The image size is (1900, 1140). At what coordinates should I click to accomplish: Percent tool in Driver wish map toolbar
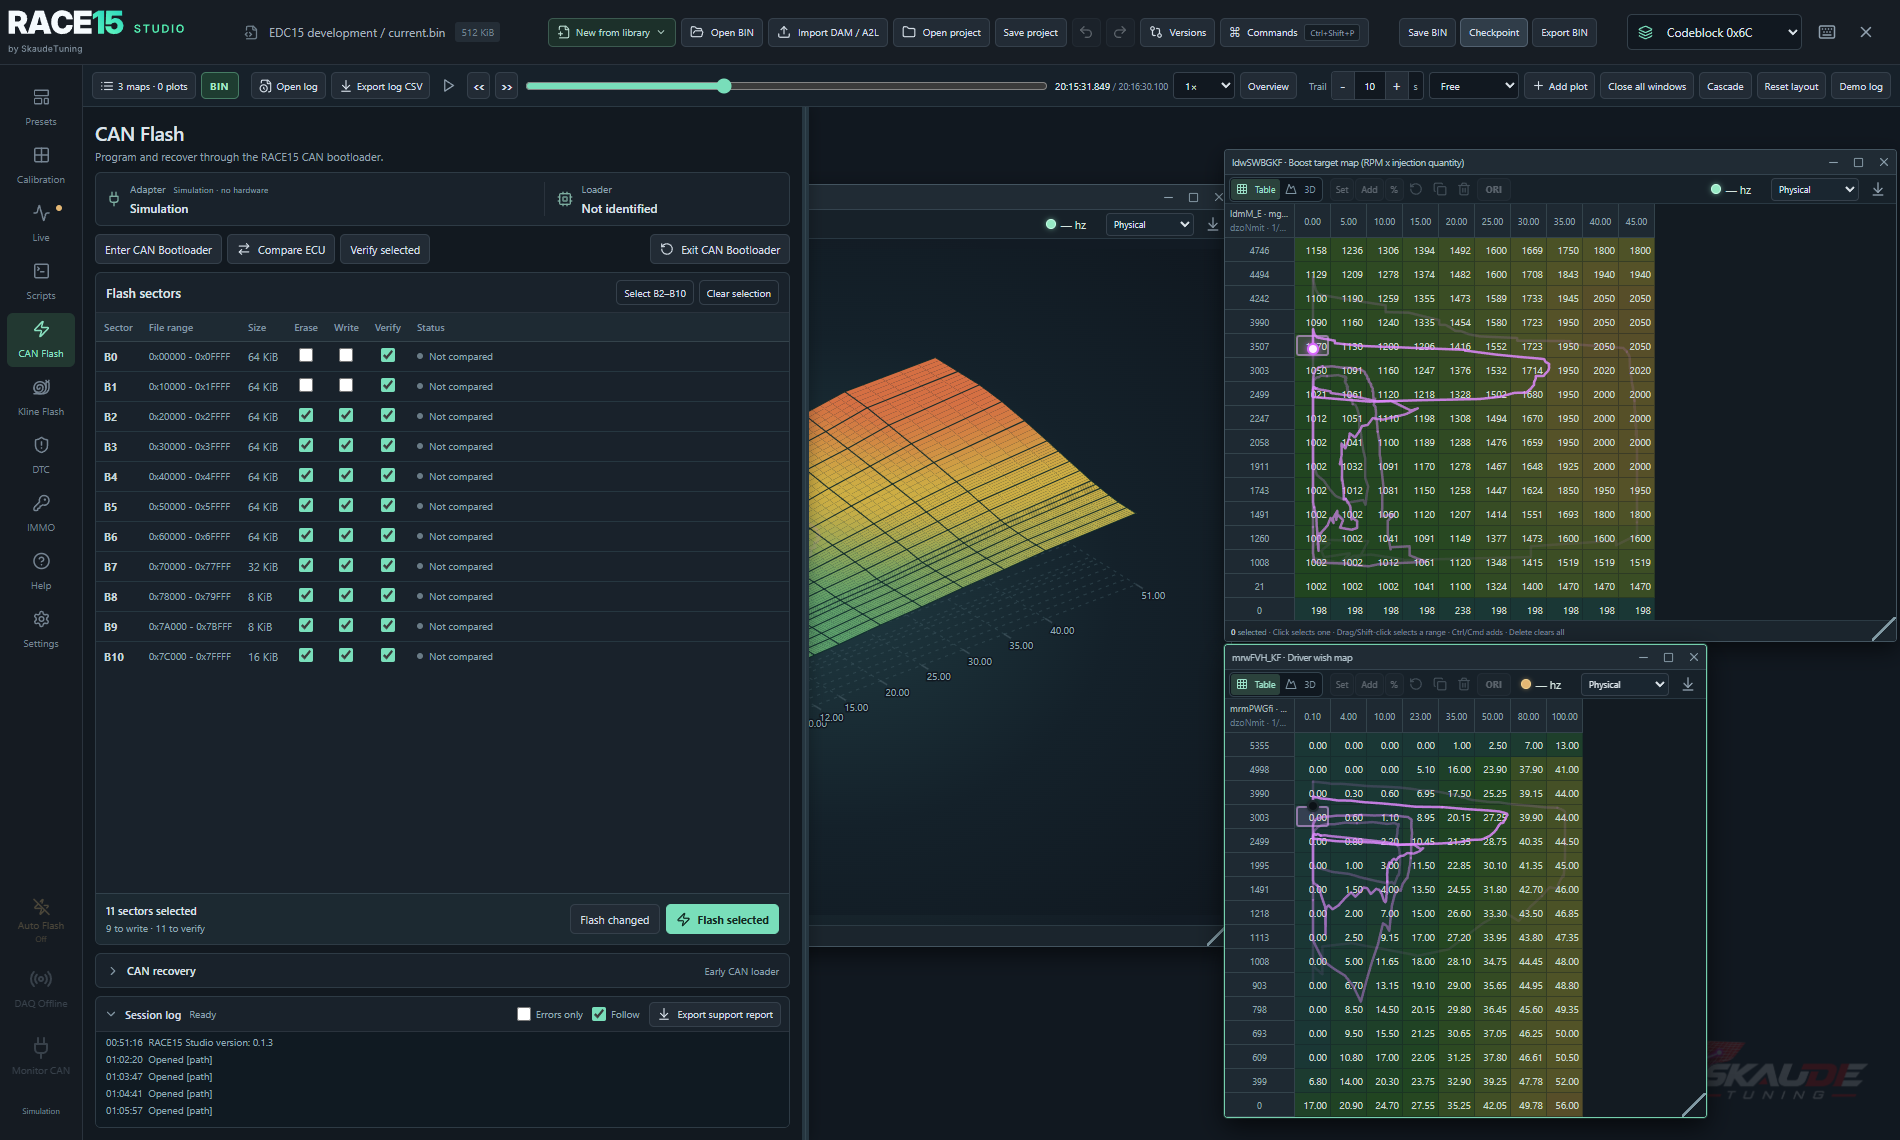1394,684
